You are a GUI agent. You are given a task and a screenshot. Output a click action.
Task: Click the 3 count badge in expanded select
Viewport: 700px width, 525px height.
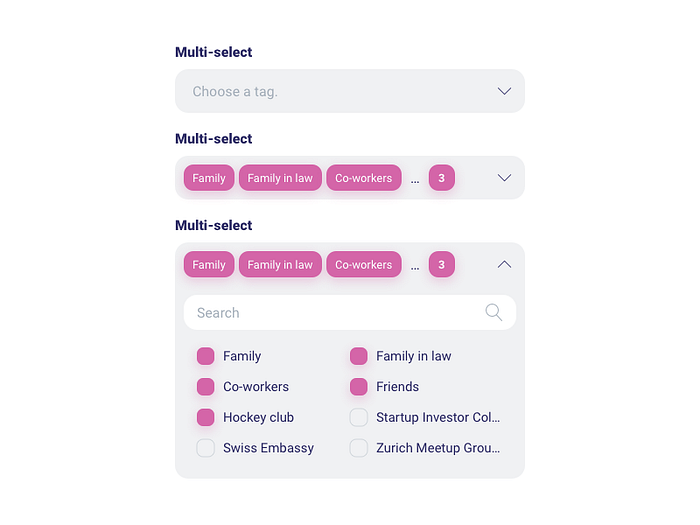[442, 264]
